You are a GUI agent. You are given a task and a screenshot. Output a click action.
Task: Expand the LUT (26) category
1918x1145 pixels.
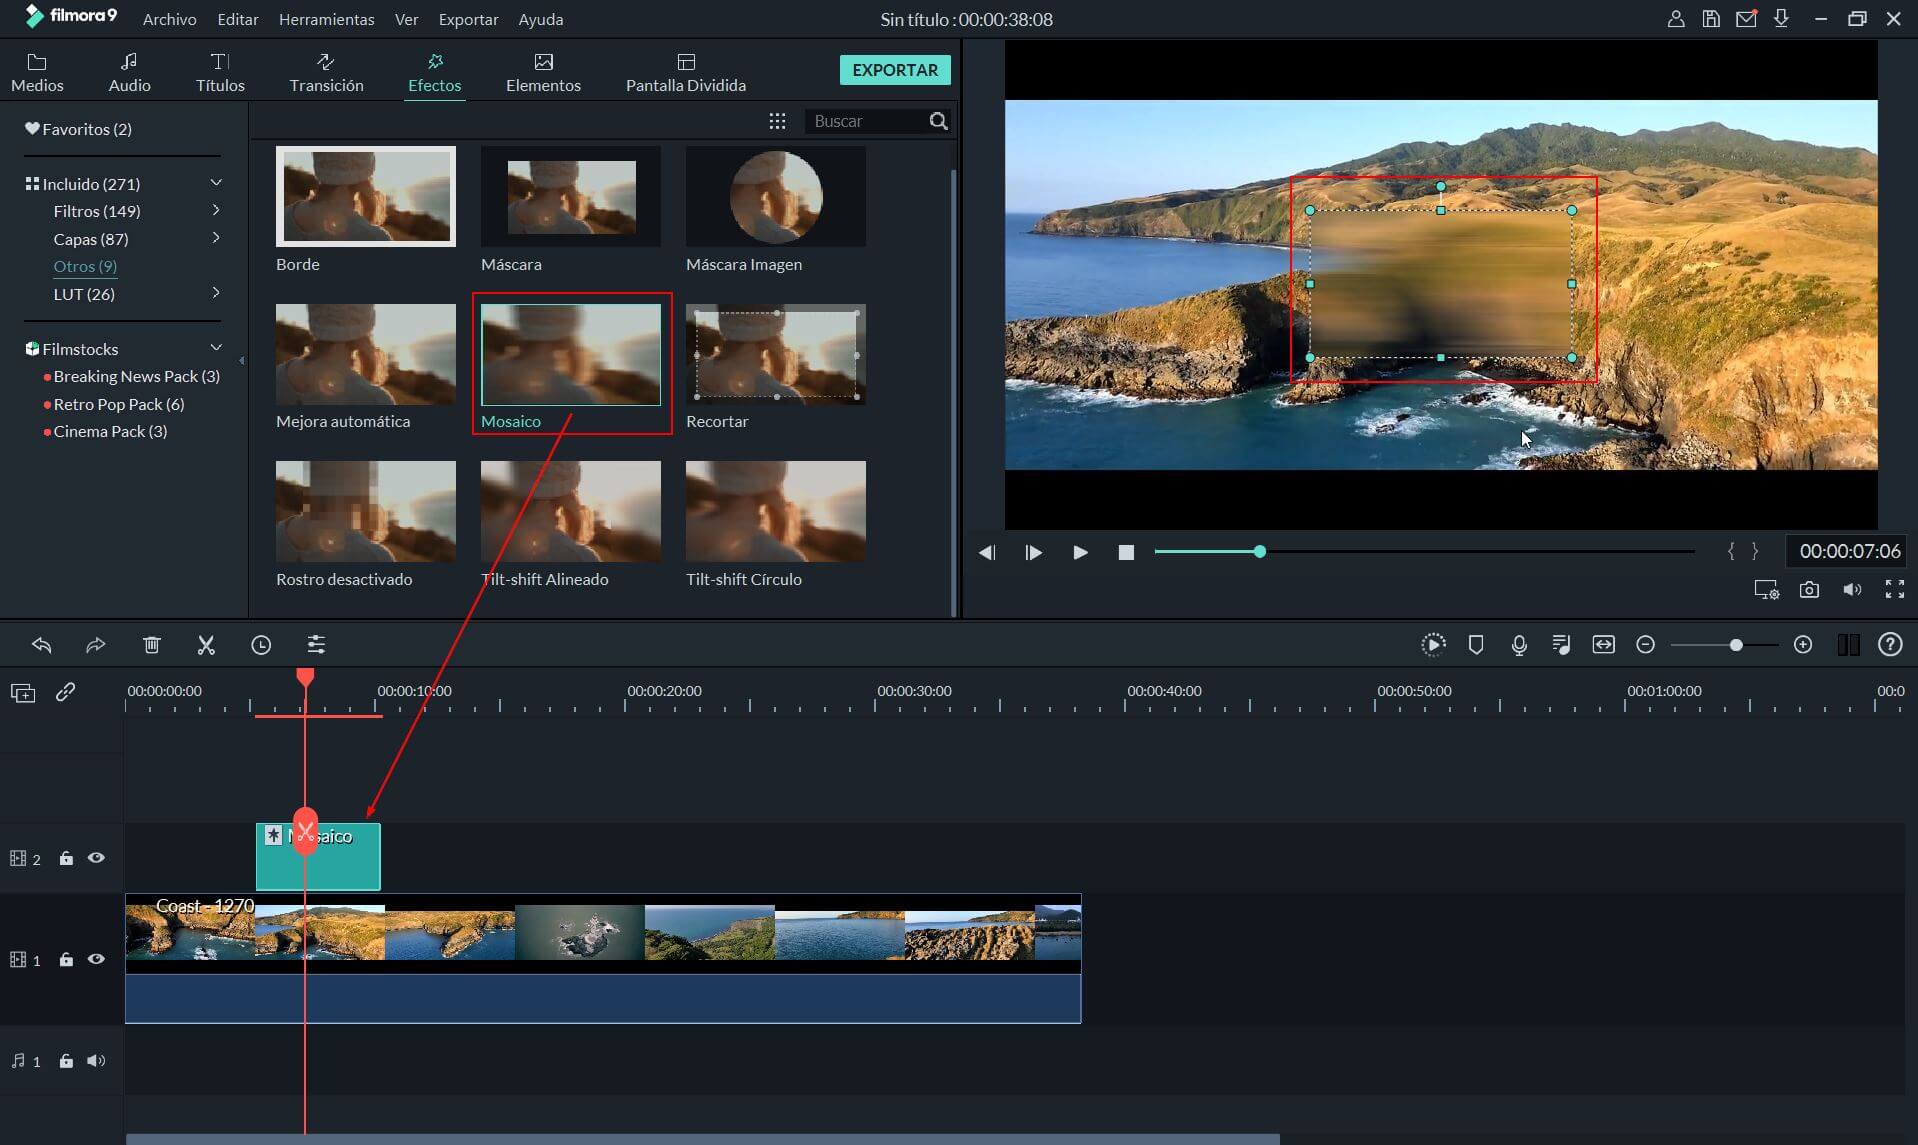click(x=215, y=293)
